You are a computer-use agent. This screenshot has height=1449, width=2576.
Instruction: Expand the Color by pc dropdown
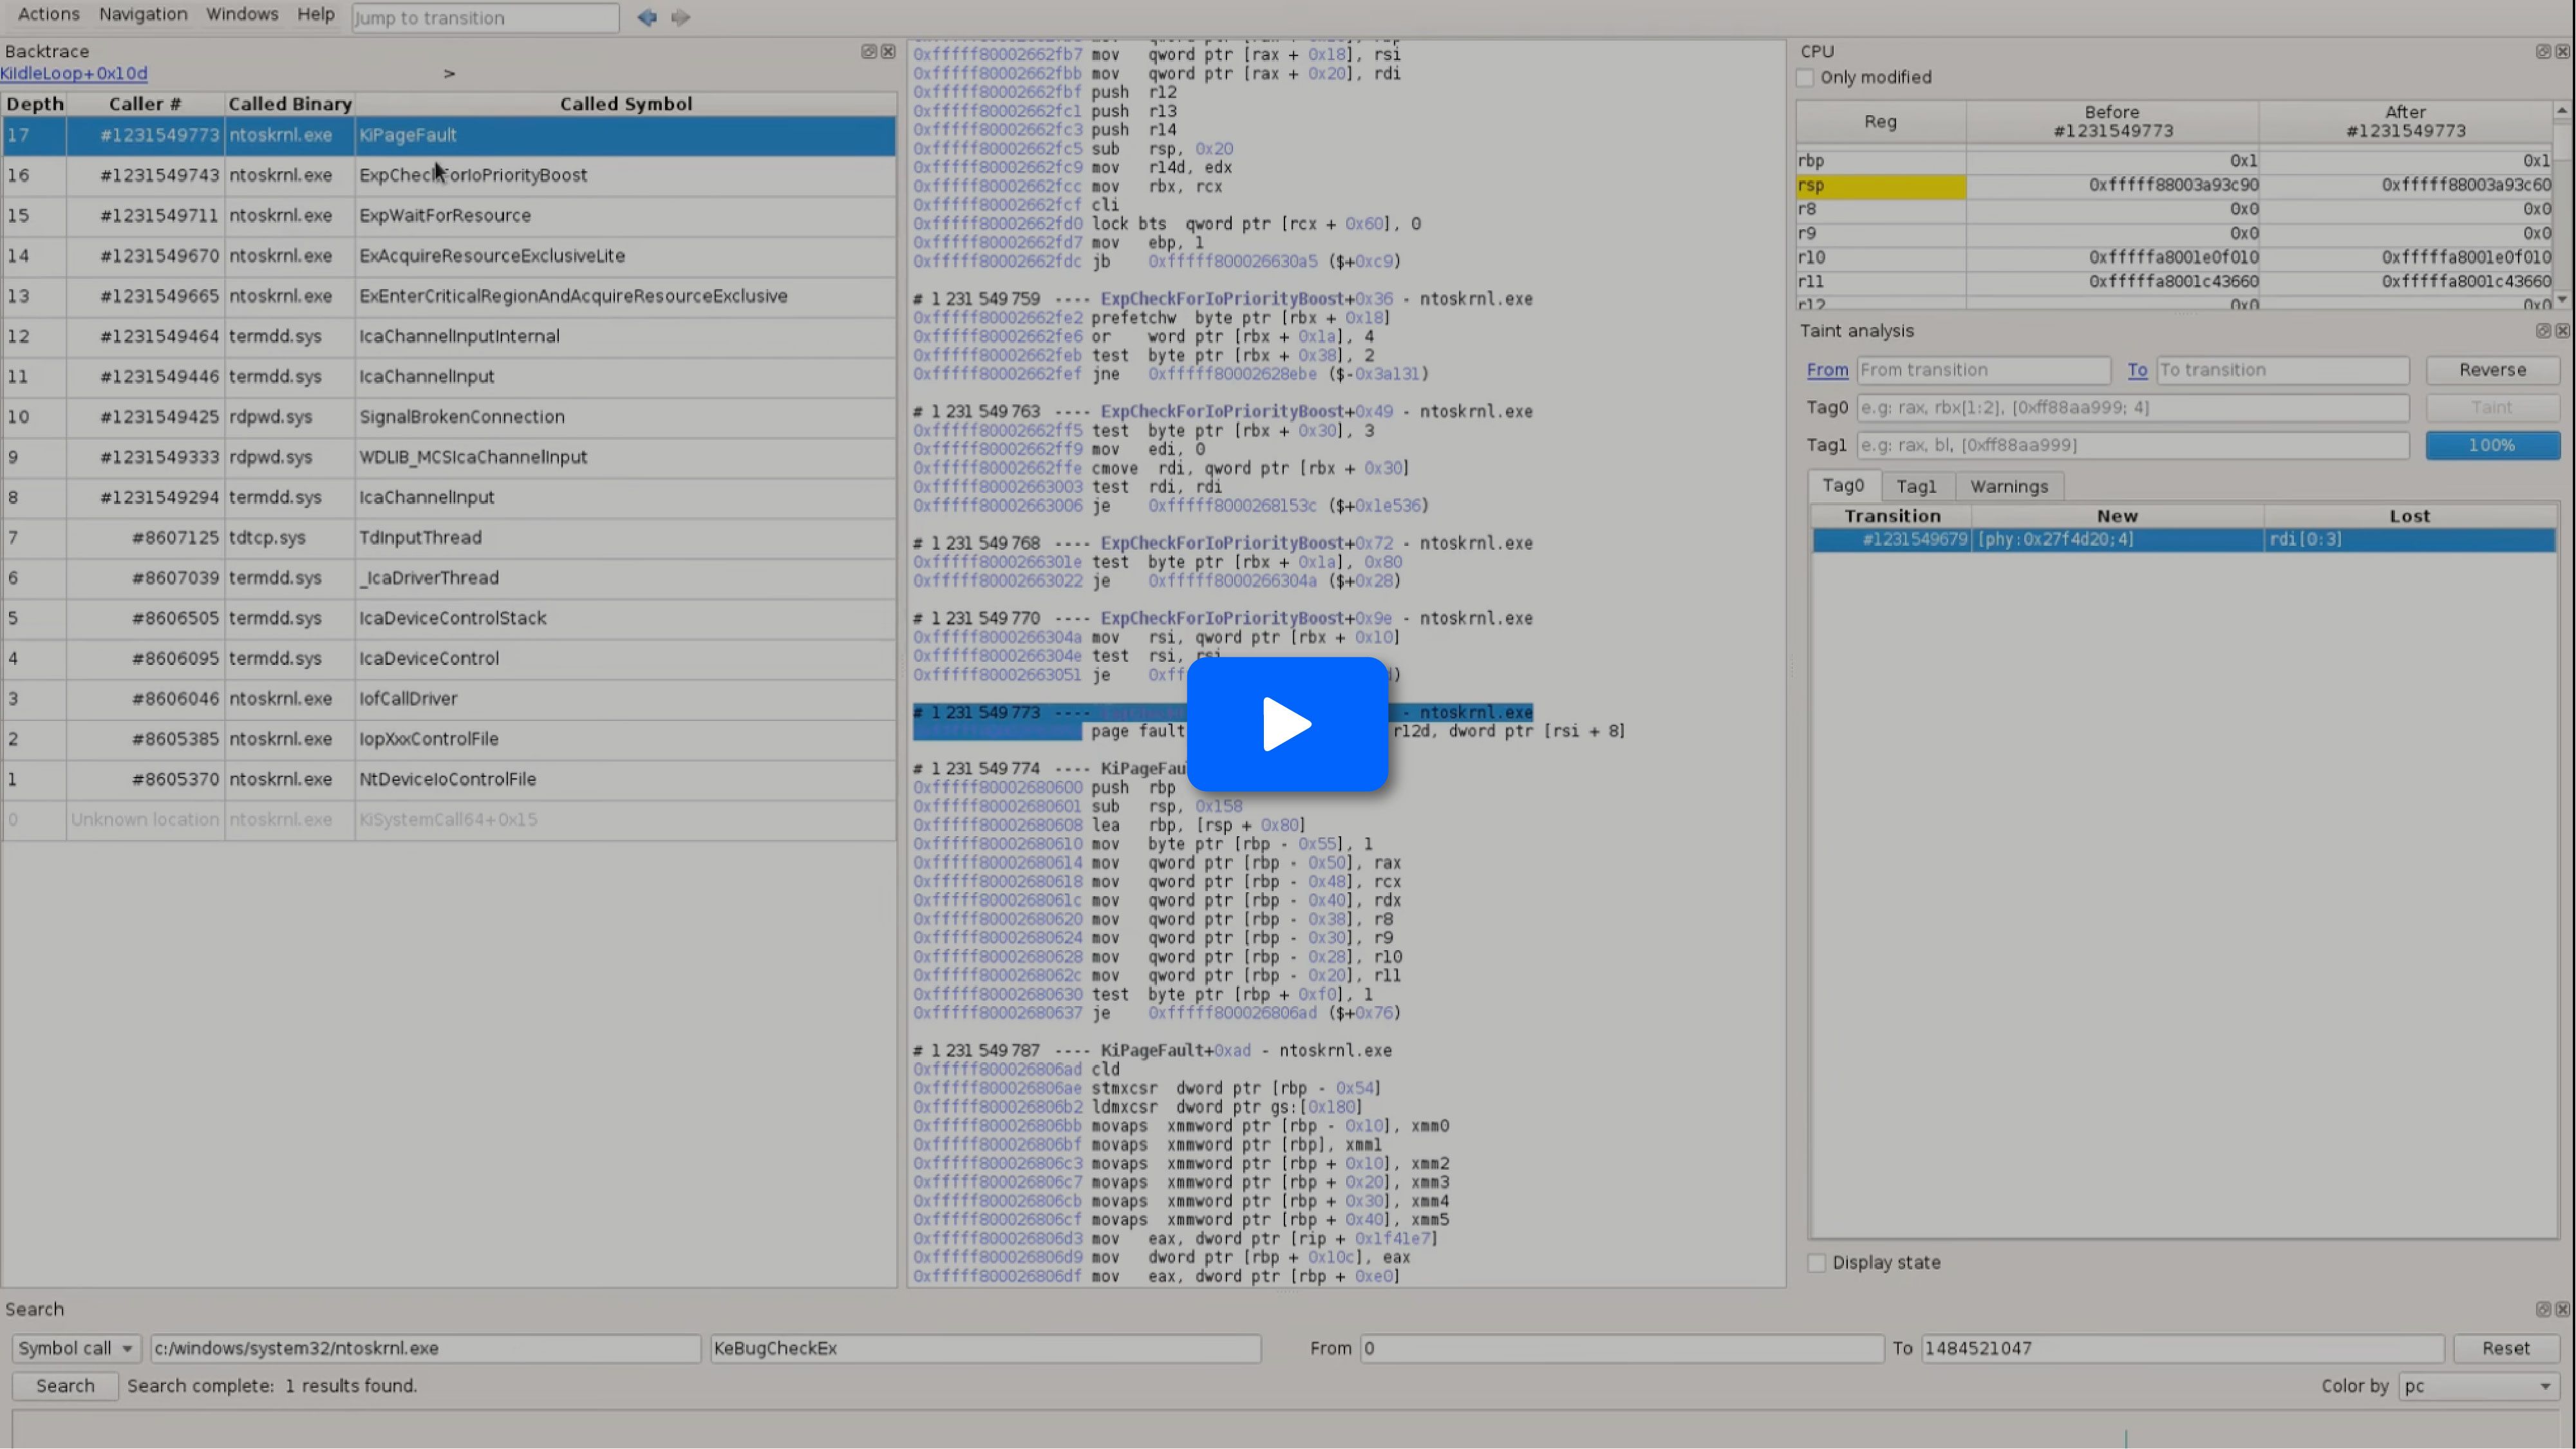point(2478,1386)
